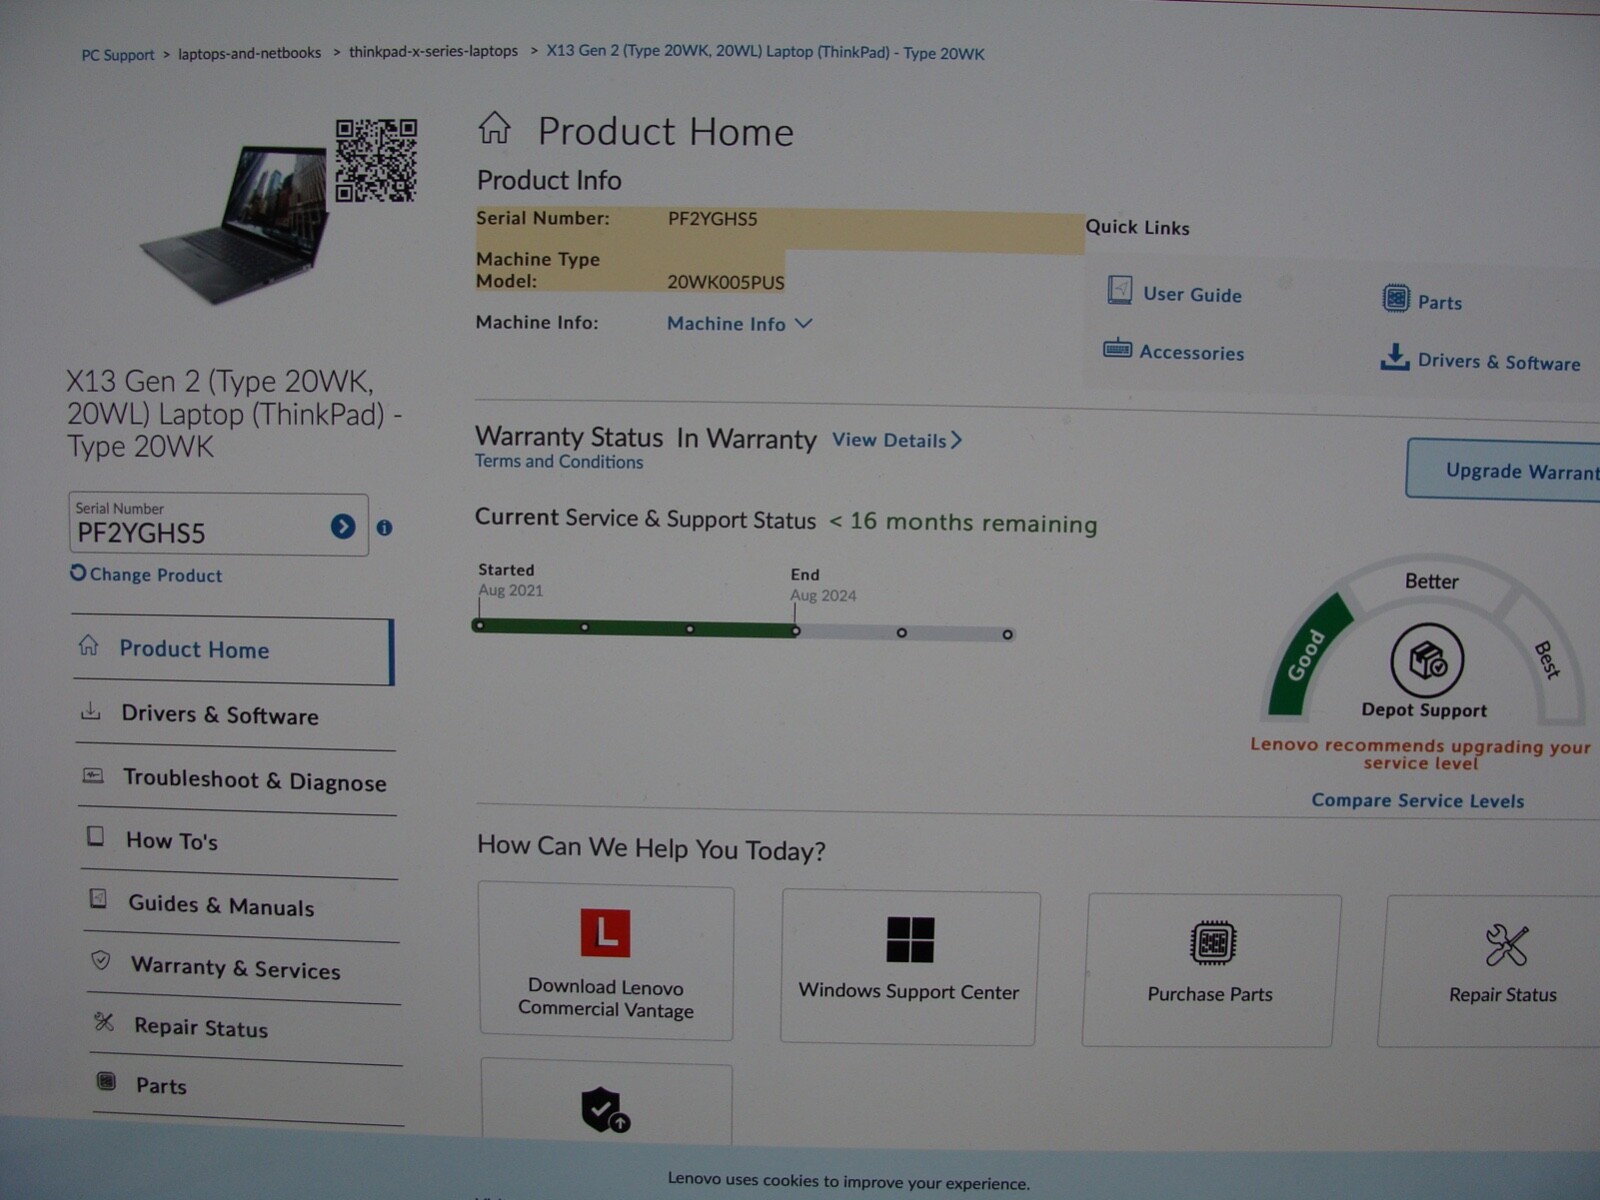Viewport: 1600px width, 1200px height.
Task: Click the Parts chip icon in Quick Links
Action: coord(1396,298)
